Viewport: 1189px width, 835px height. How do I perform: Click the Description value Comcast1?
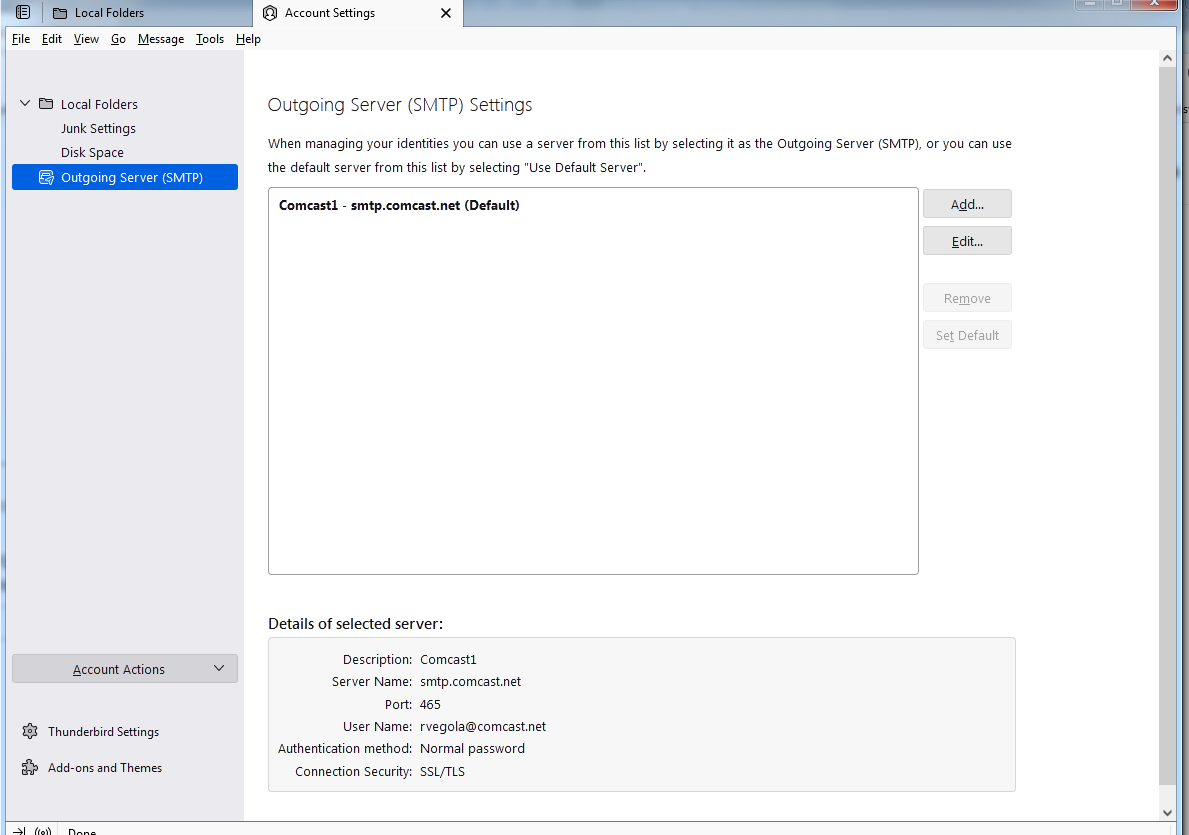(x=448, y=660)
